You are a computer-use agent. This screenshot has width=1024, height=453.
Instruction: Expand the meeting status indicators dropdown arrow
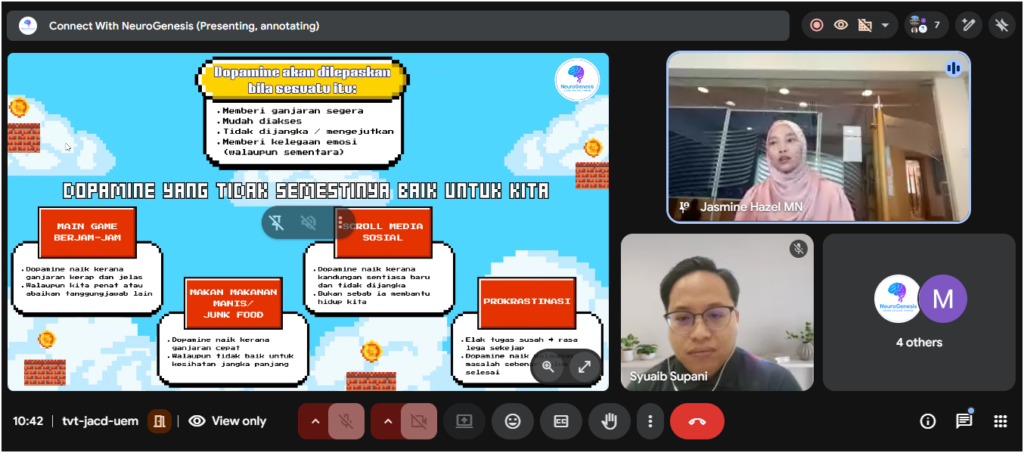885,25
